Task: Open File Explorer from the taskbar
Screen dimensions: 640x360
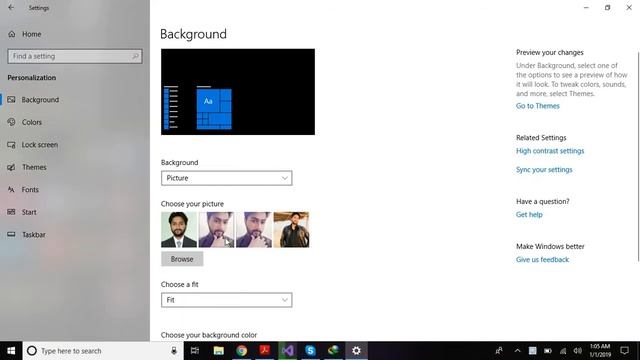Action: pyautogui.click(x=219, y=351)
